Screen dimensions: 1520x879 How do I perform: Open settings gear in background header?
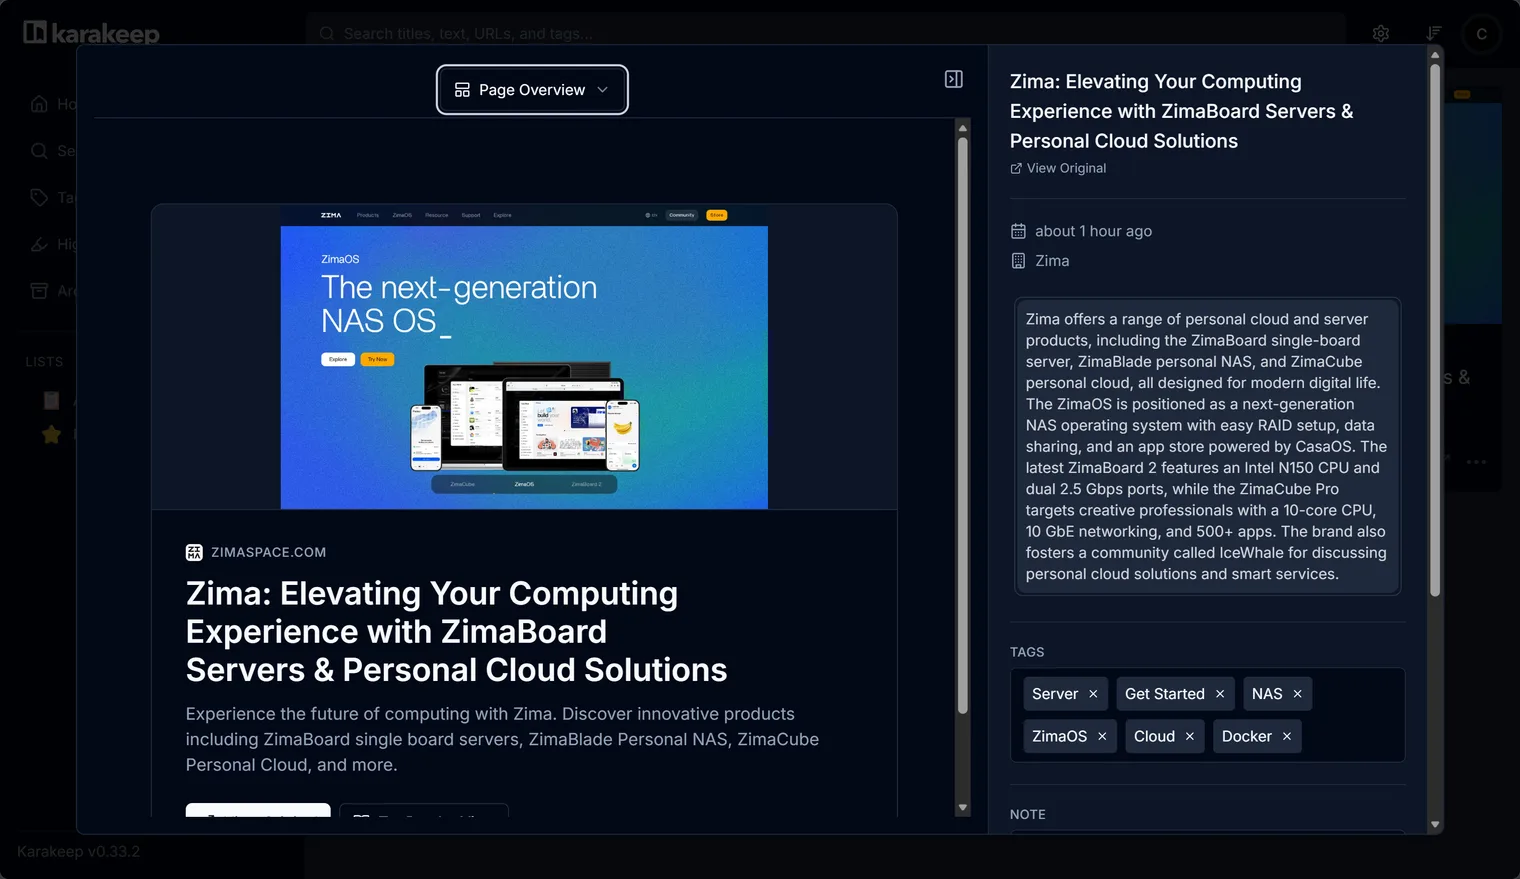[1381, 34]
